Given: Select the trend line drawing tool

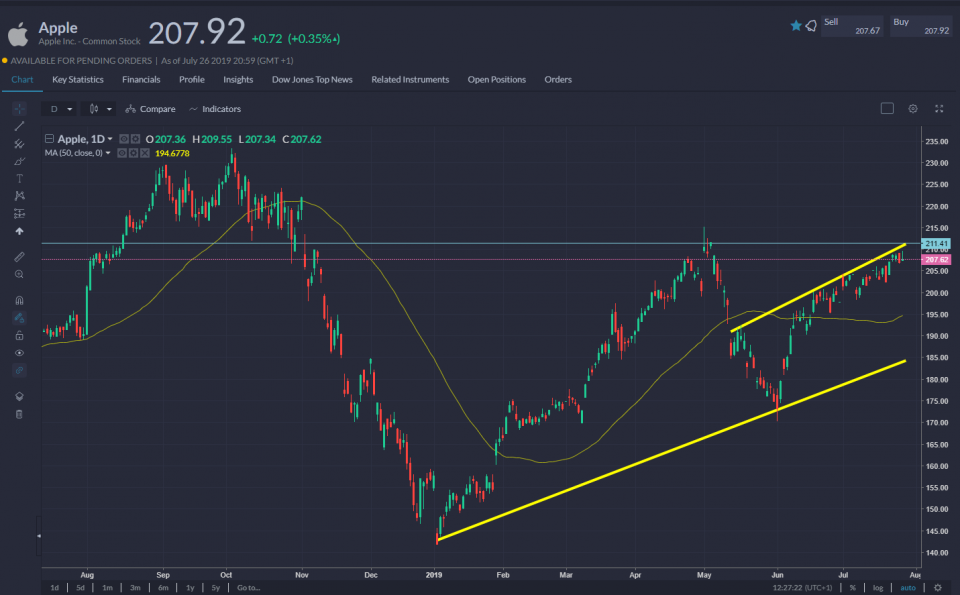Looking at the screenshot, I should pyautogui.click(x=19, y=126).
